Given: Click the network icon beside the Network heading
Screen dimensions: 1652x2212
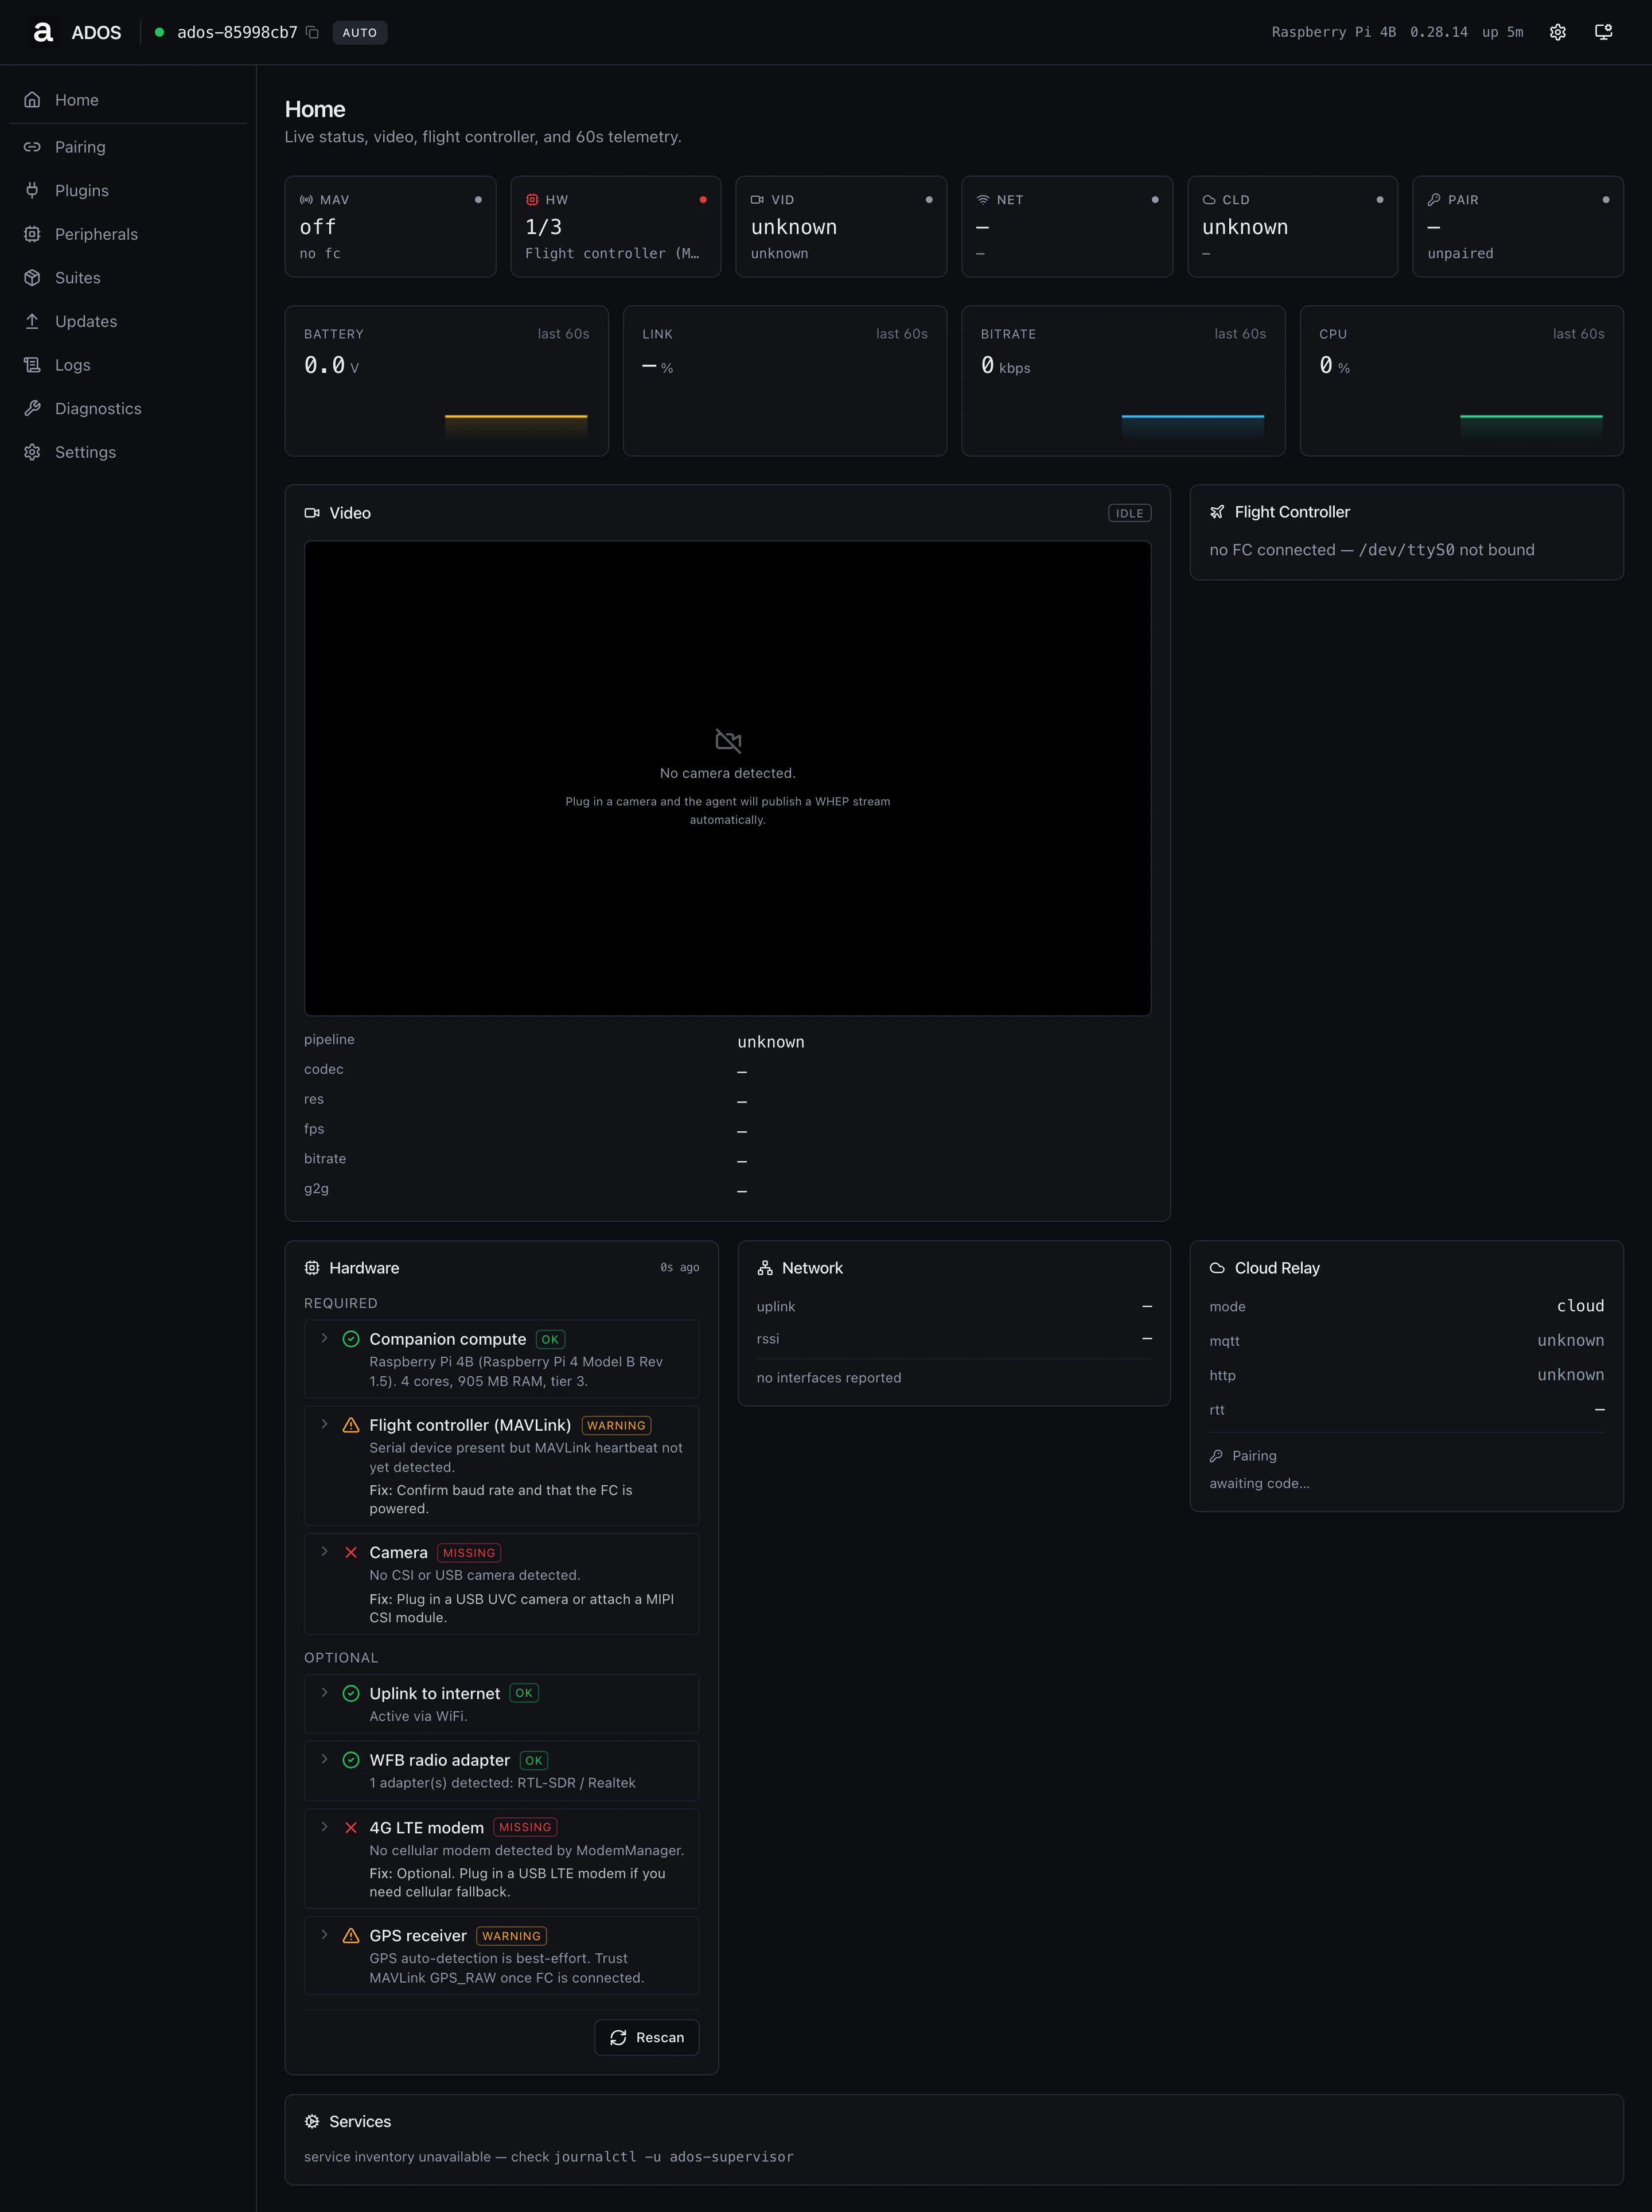Looking at the screenshot, I should pyautogui.click(x=765, y=1268).
